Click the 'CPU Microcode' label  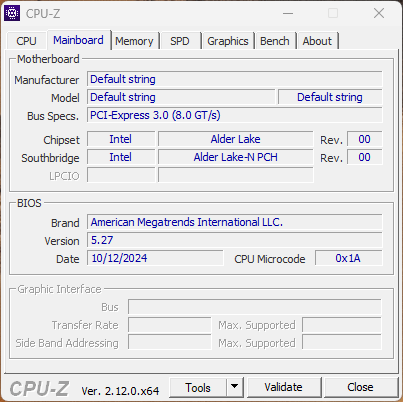[270, 259]
